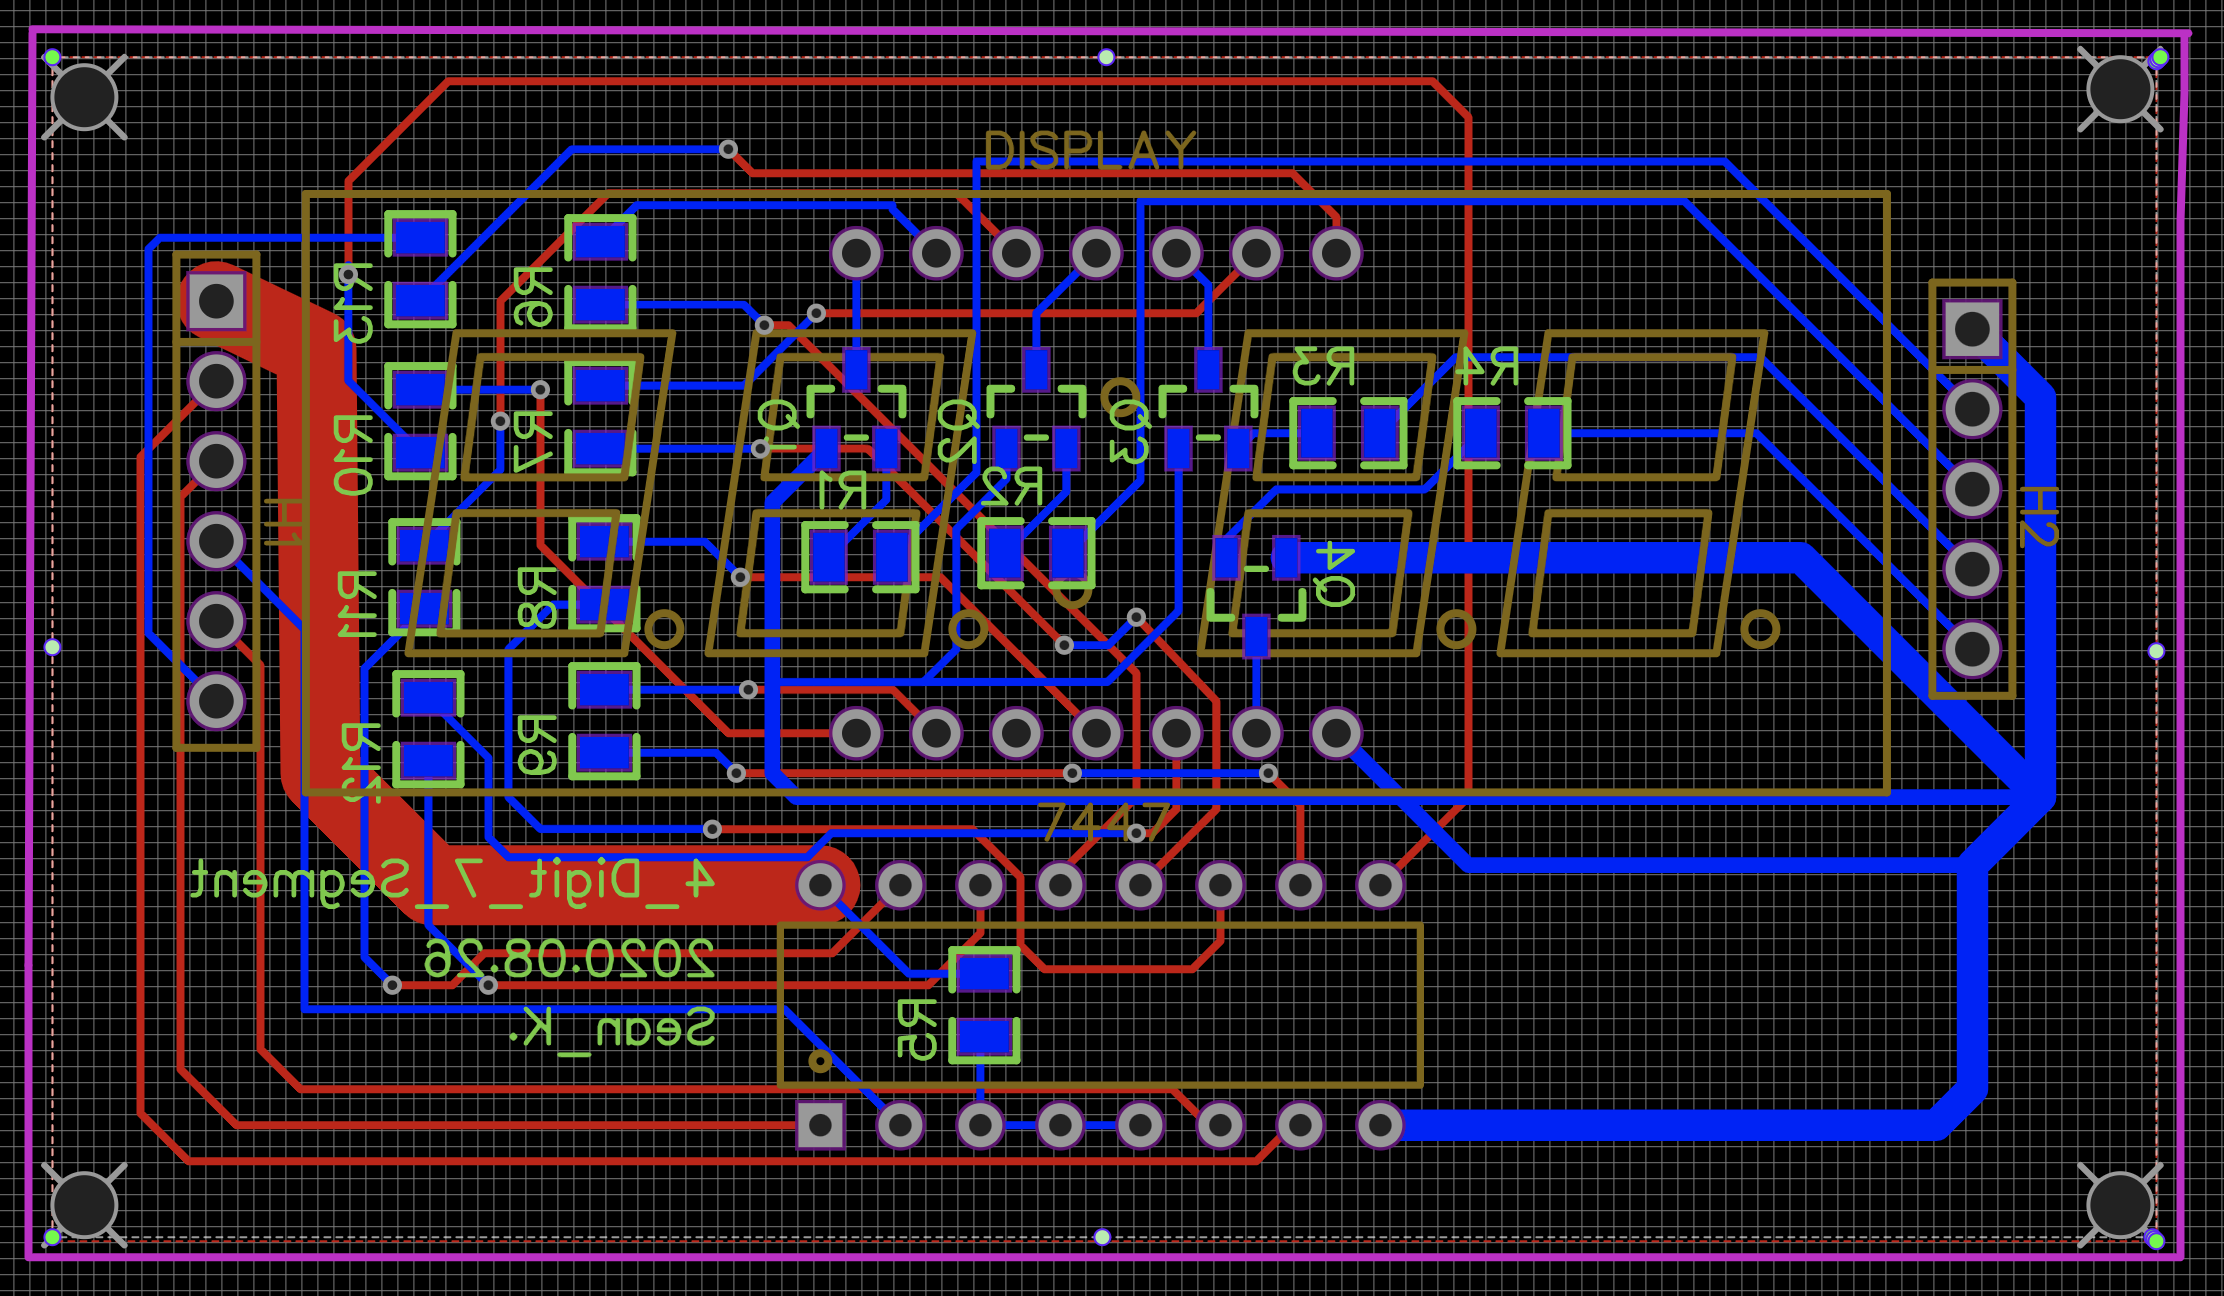The width and height of the screenshot is (2224, 1296).
Task: Select the bottom pad of resistor R5
Action: (984, 1038)
